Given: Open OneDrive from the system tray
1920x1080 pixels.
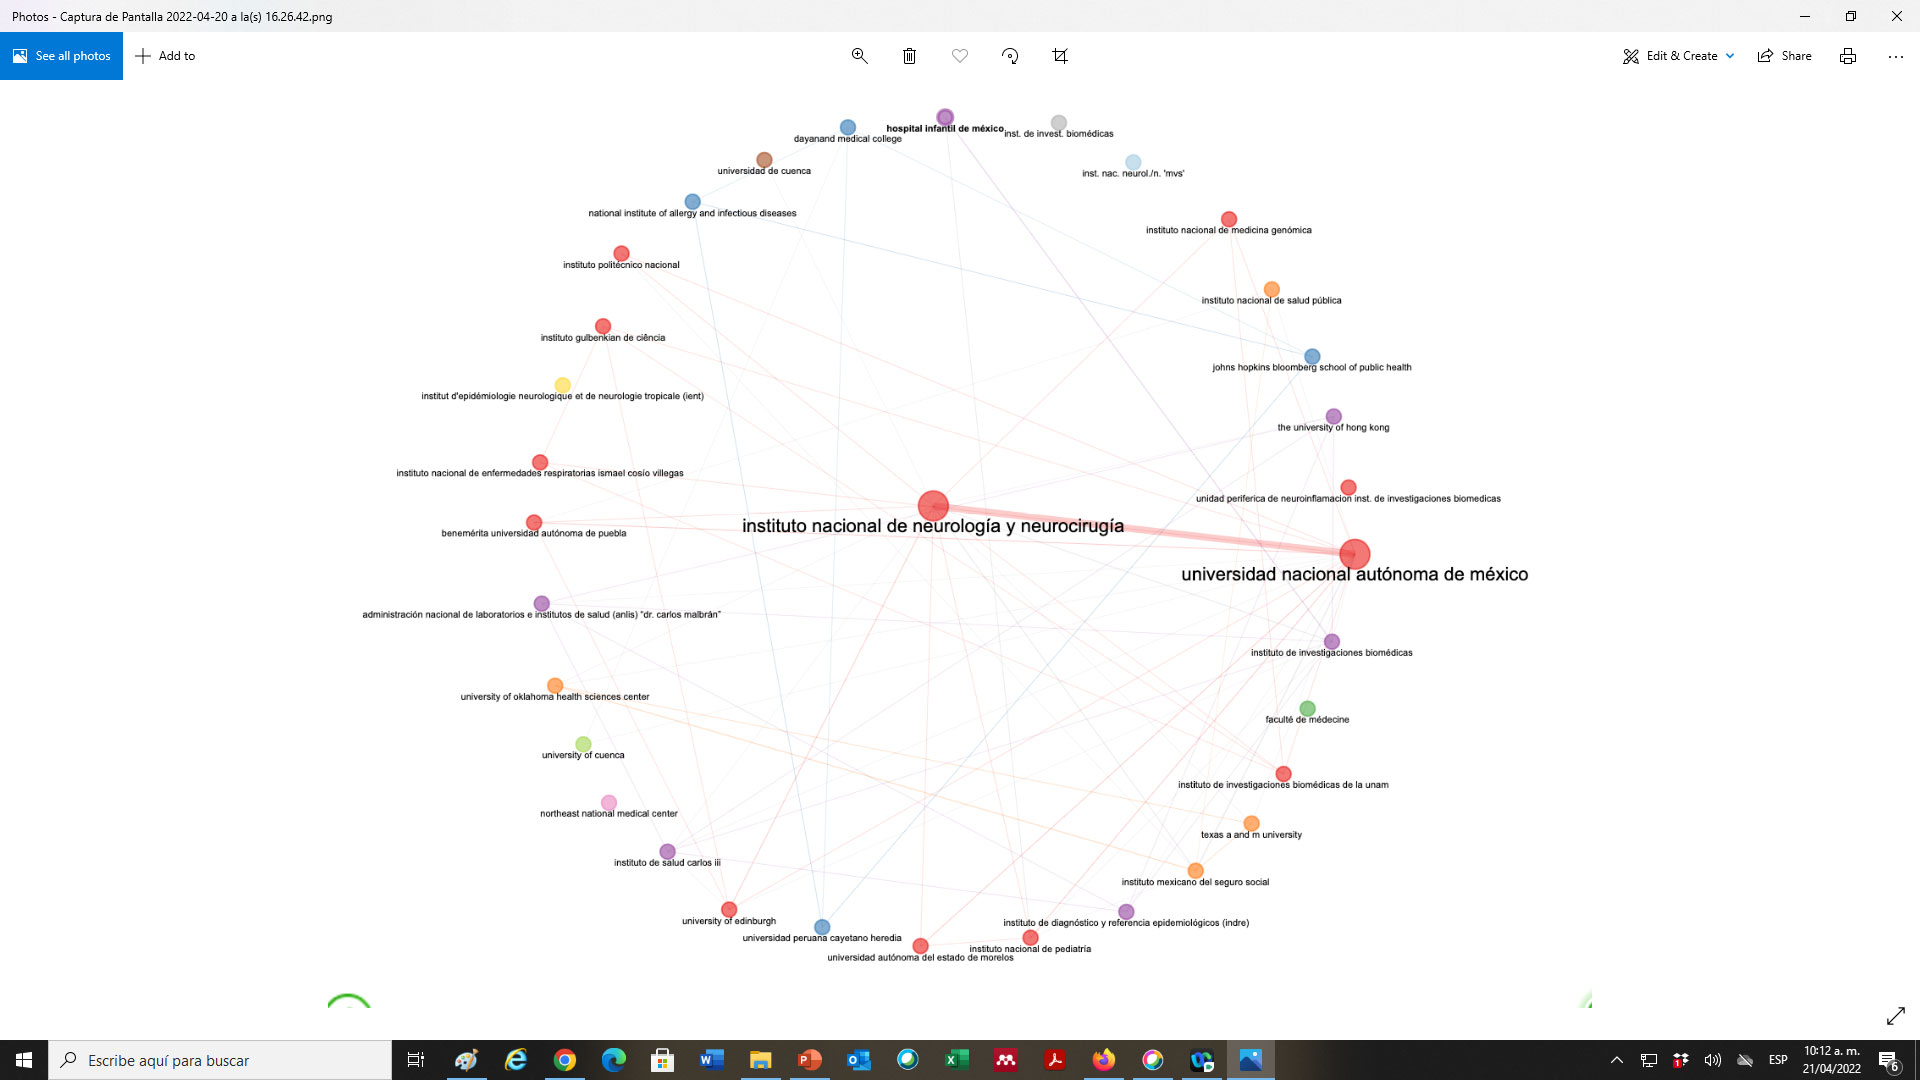Looking at the screenshot, I should [x=1745, y=1060].
